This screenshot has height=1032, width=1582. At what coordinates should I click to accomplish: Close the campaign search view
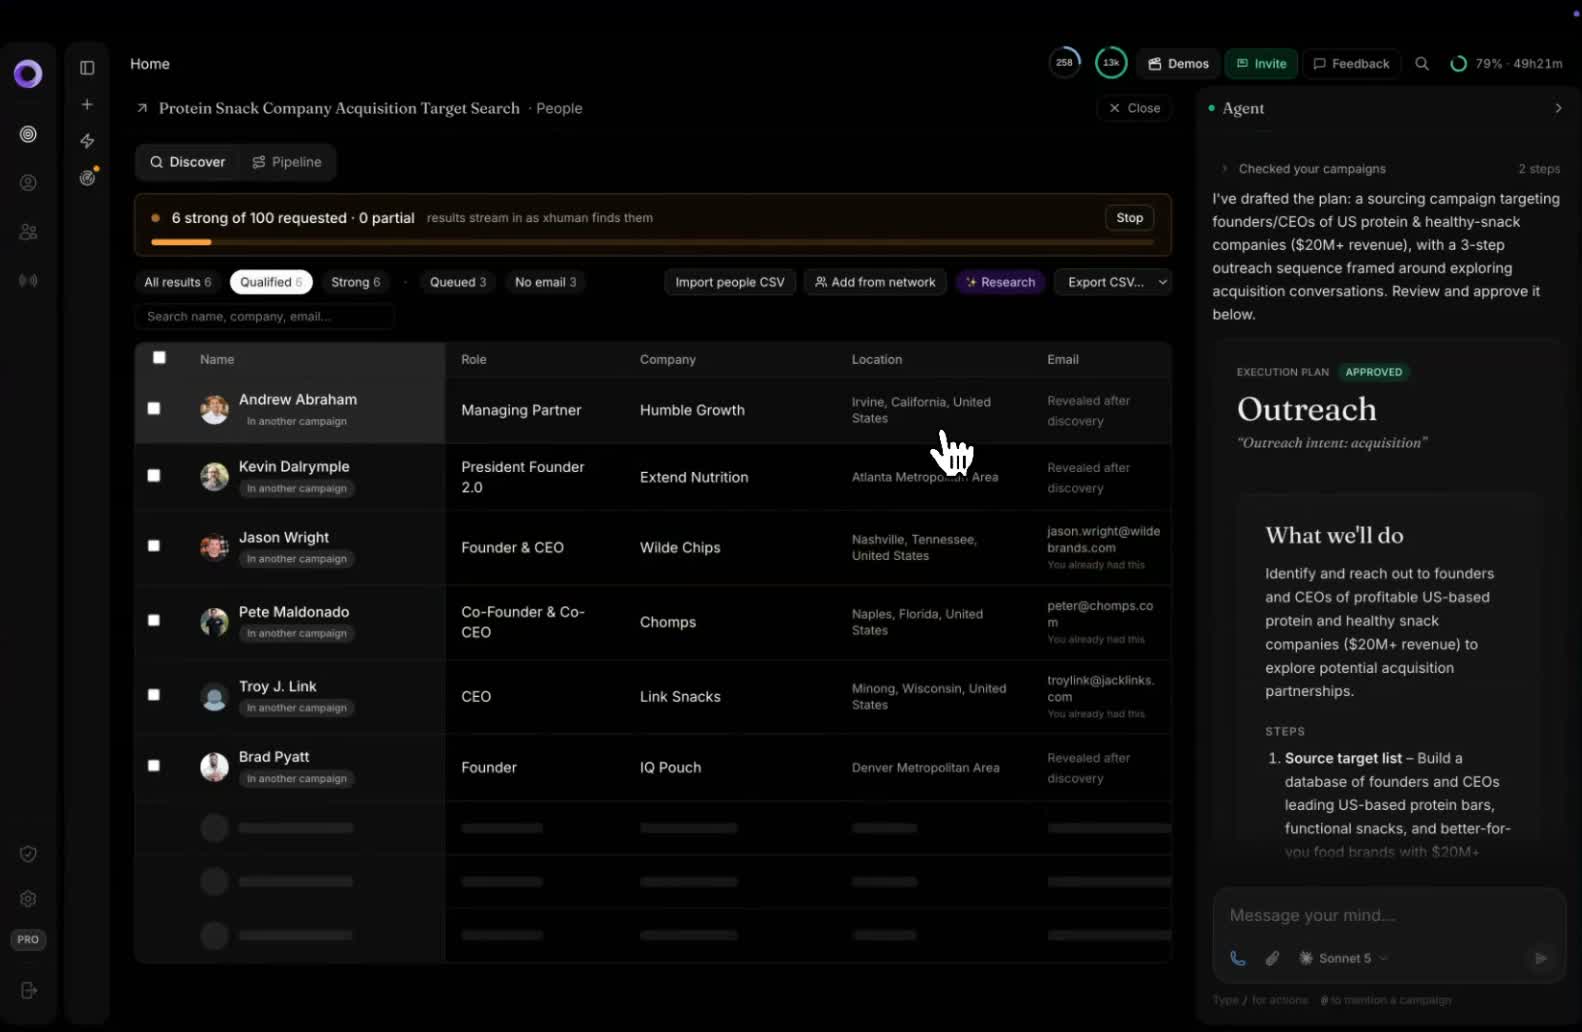click(x=1134, y=108)
